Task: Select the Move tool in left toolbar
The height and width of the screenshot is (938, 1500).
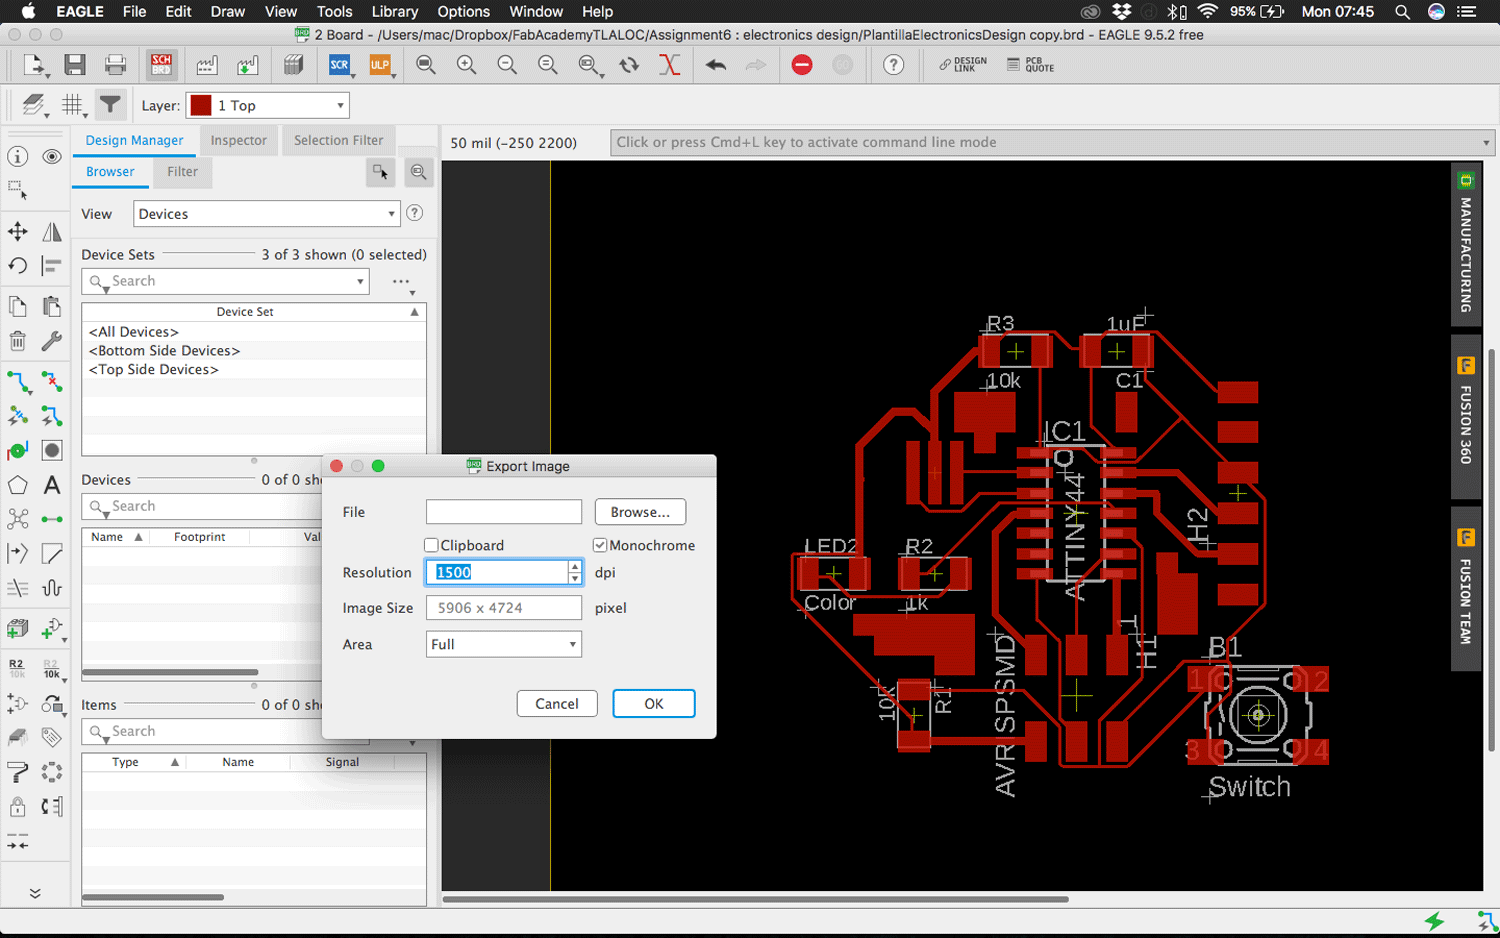Action: tap(18, 232)
